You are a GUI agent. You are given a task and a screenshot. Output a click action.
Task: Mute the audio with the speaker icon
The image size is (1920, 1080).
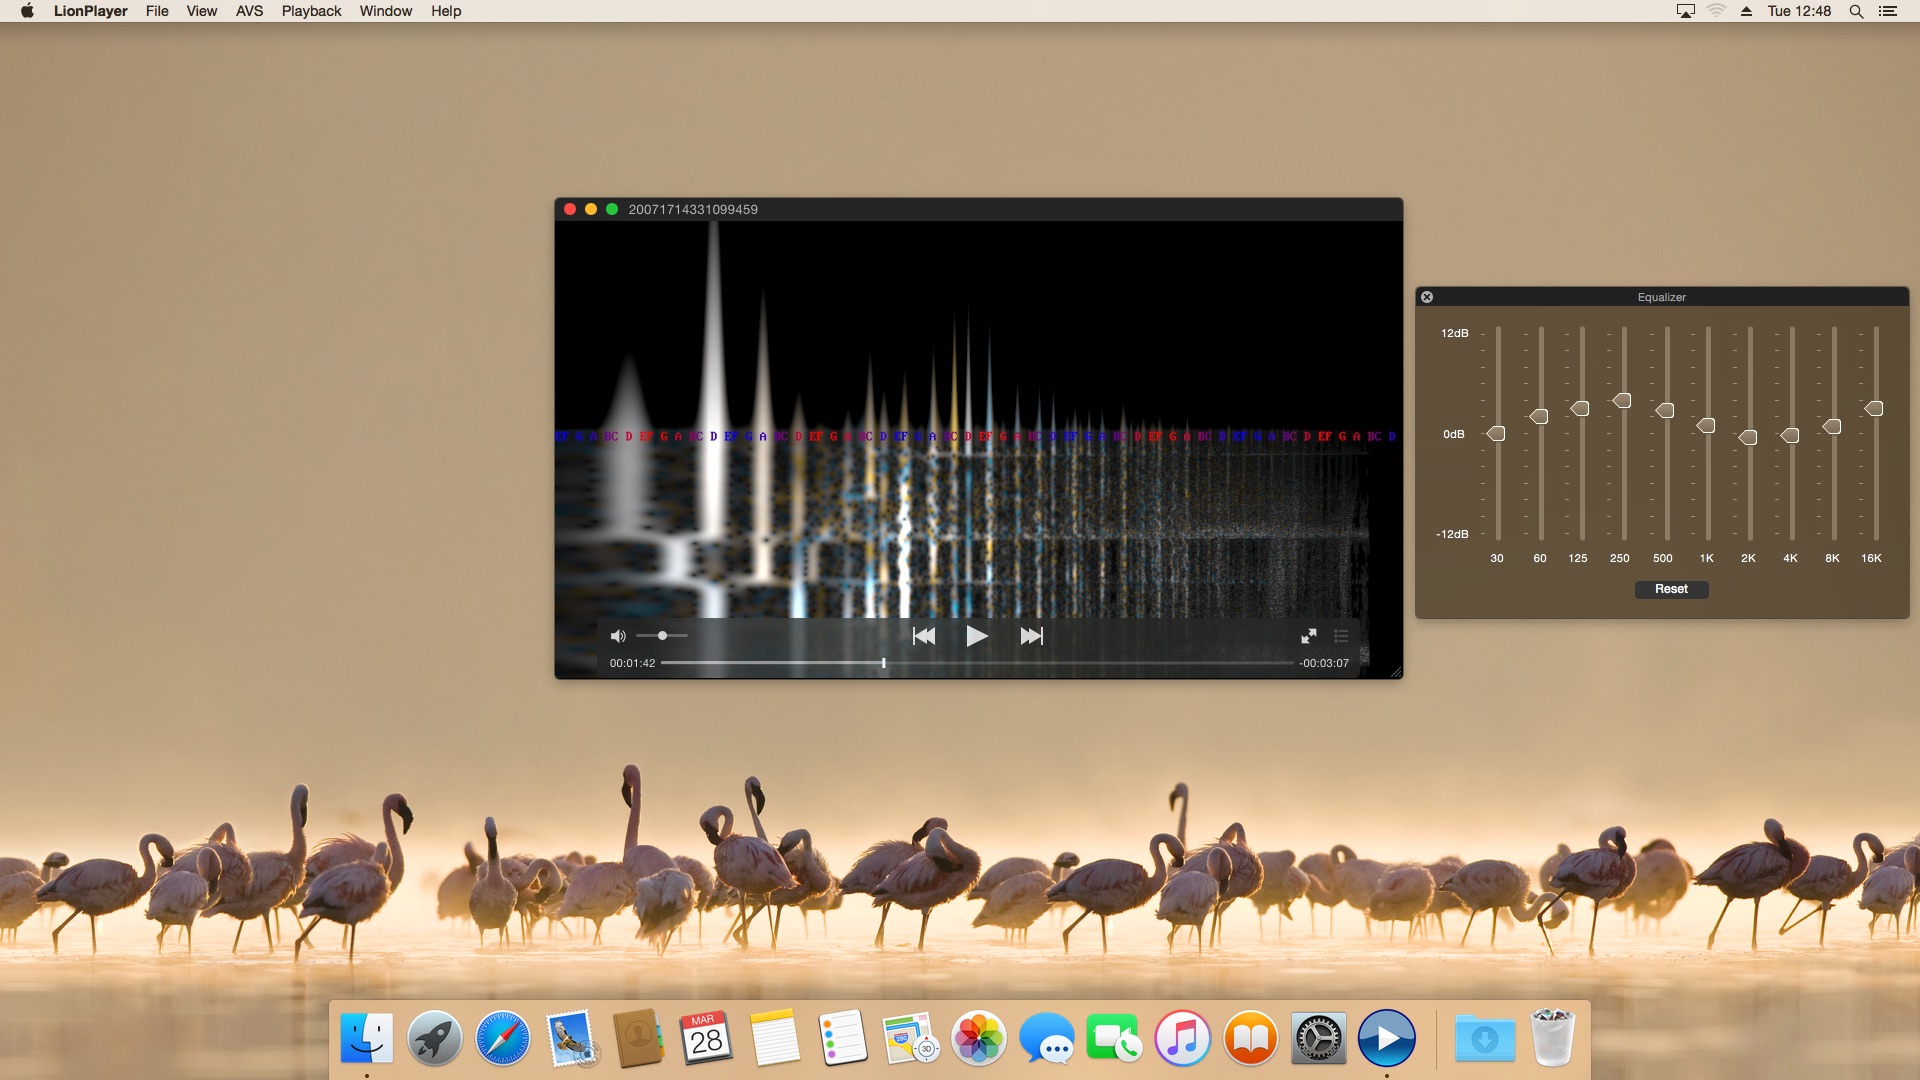(618, 636)
